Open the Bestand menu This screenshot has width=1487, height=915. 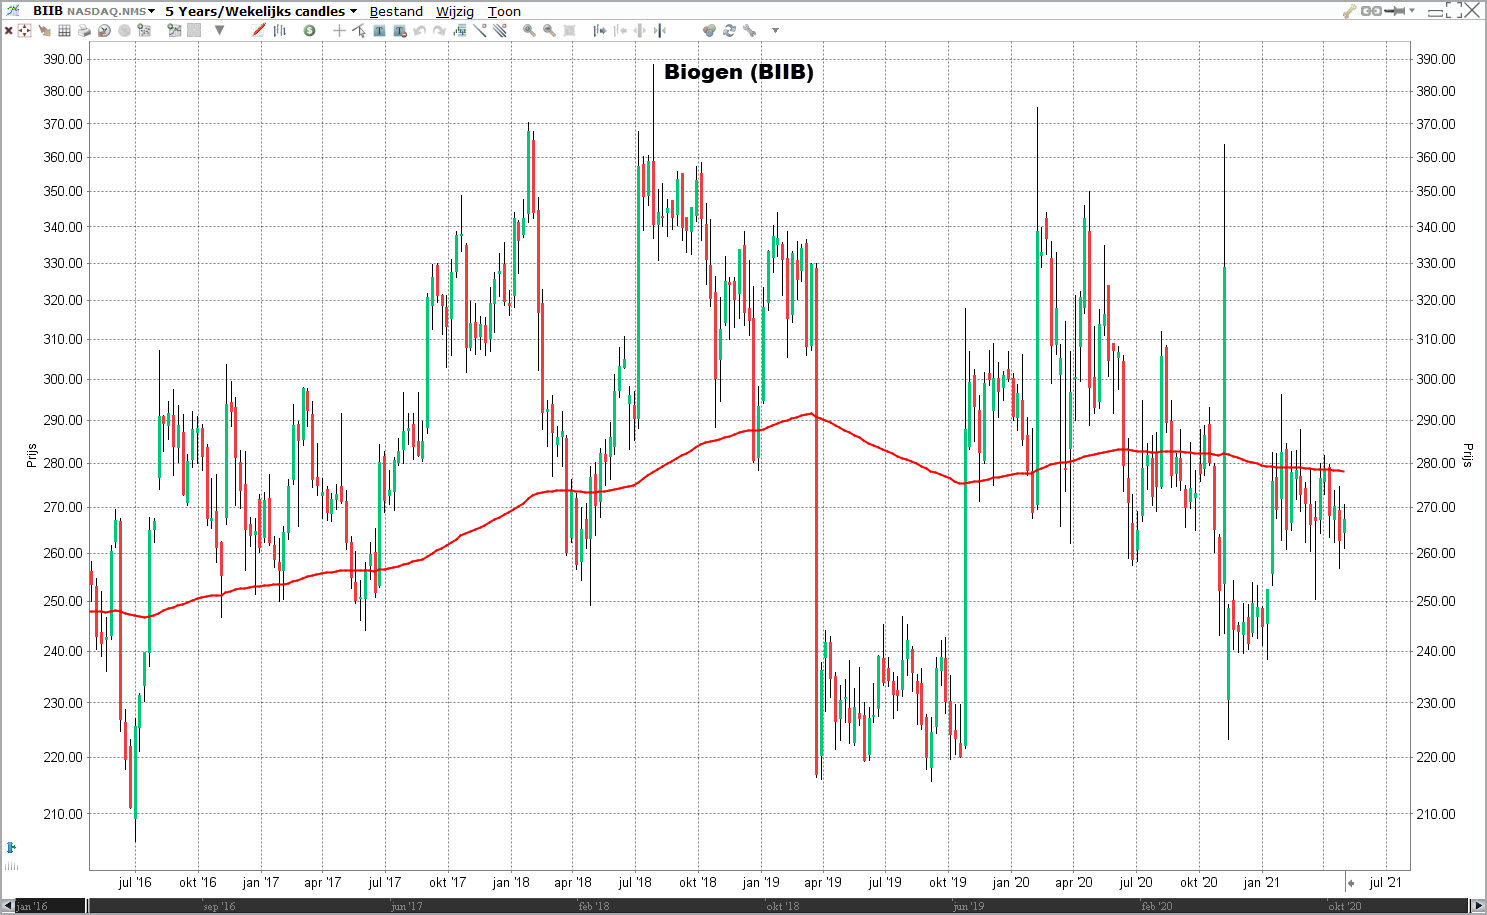[396, 12]
